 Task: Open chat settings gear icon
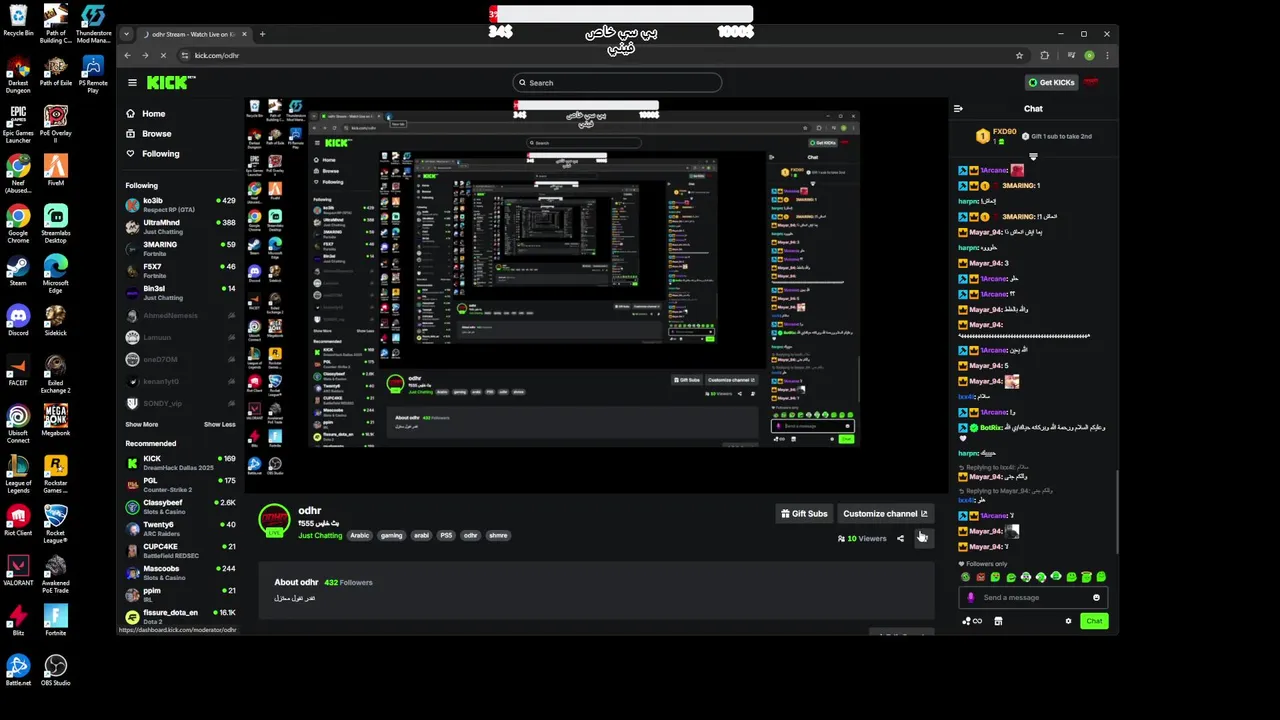(1068, 621)
